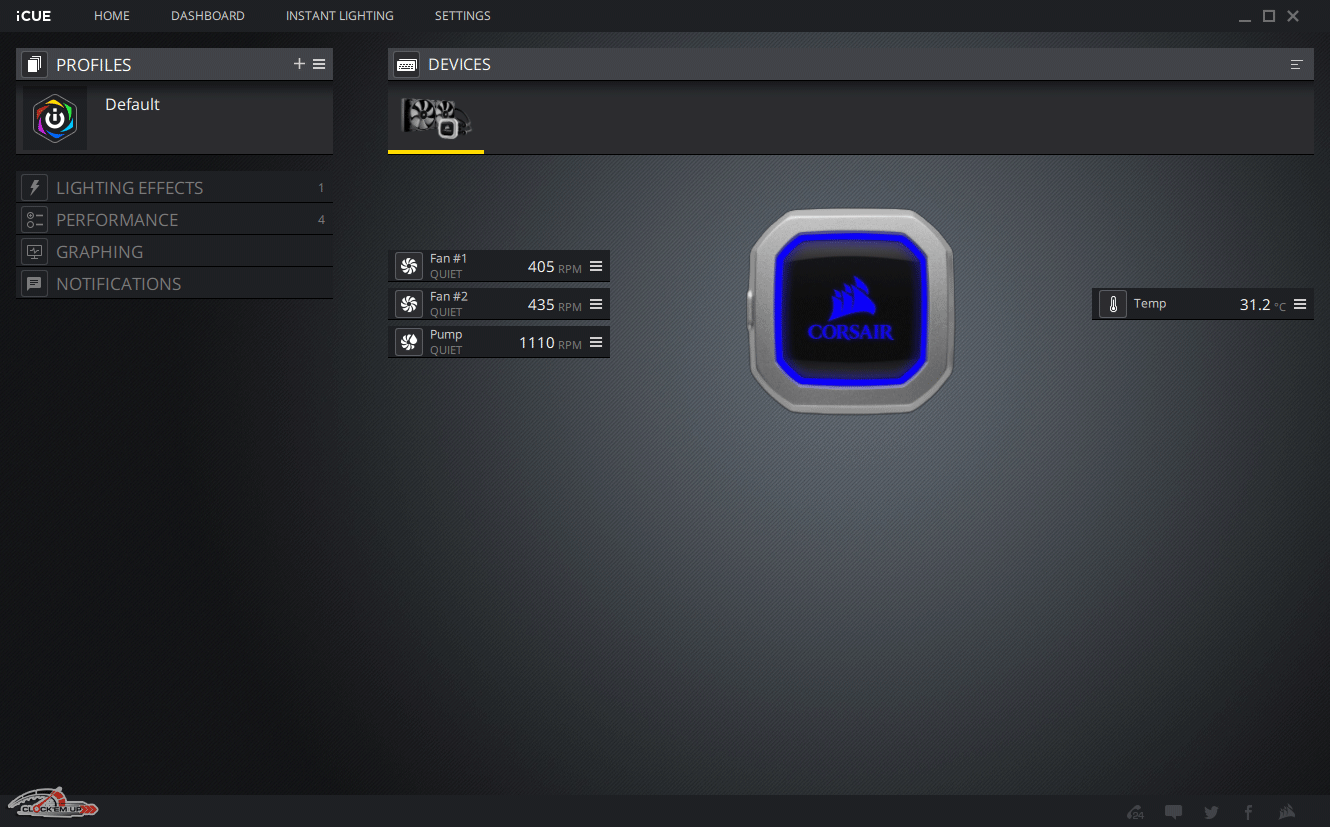
Task: Select the liquid cooler device thumbnail
Action: point(436,118)
